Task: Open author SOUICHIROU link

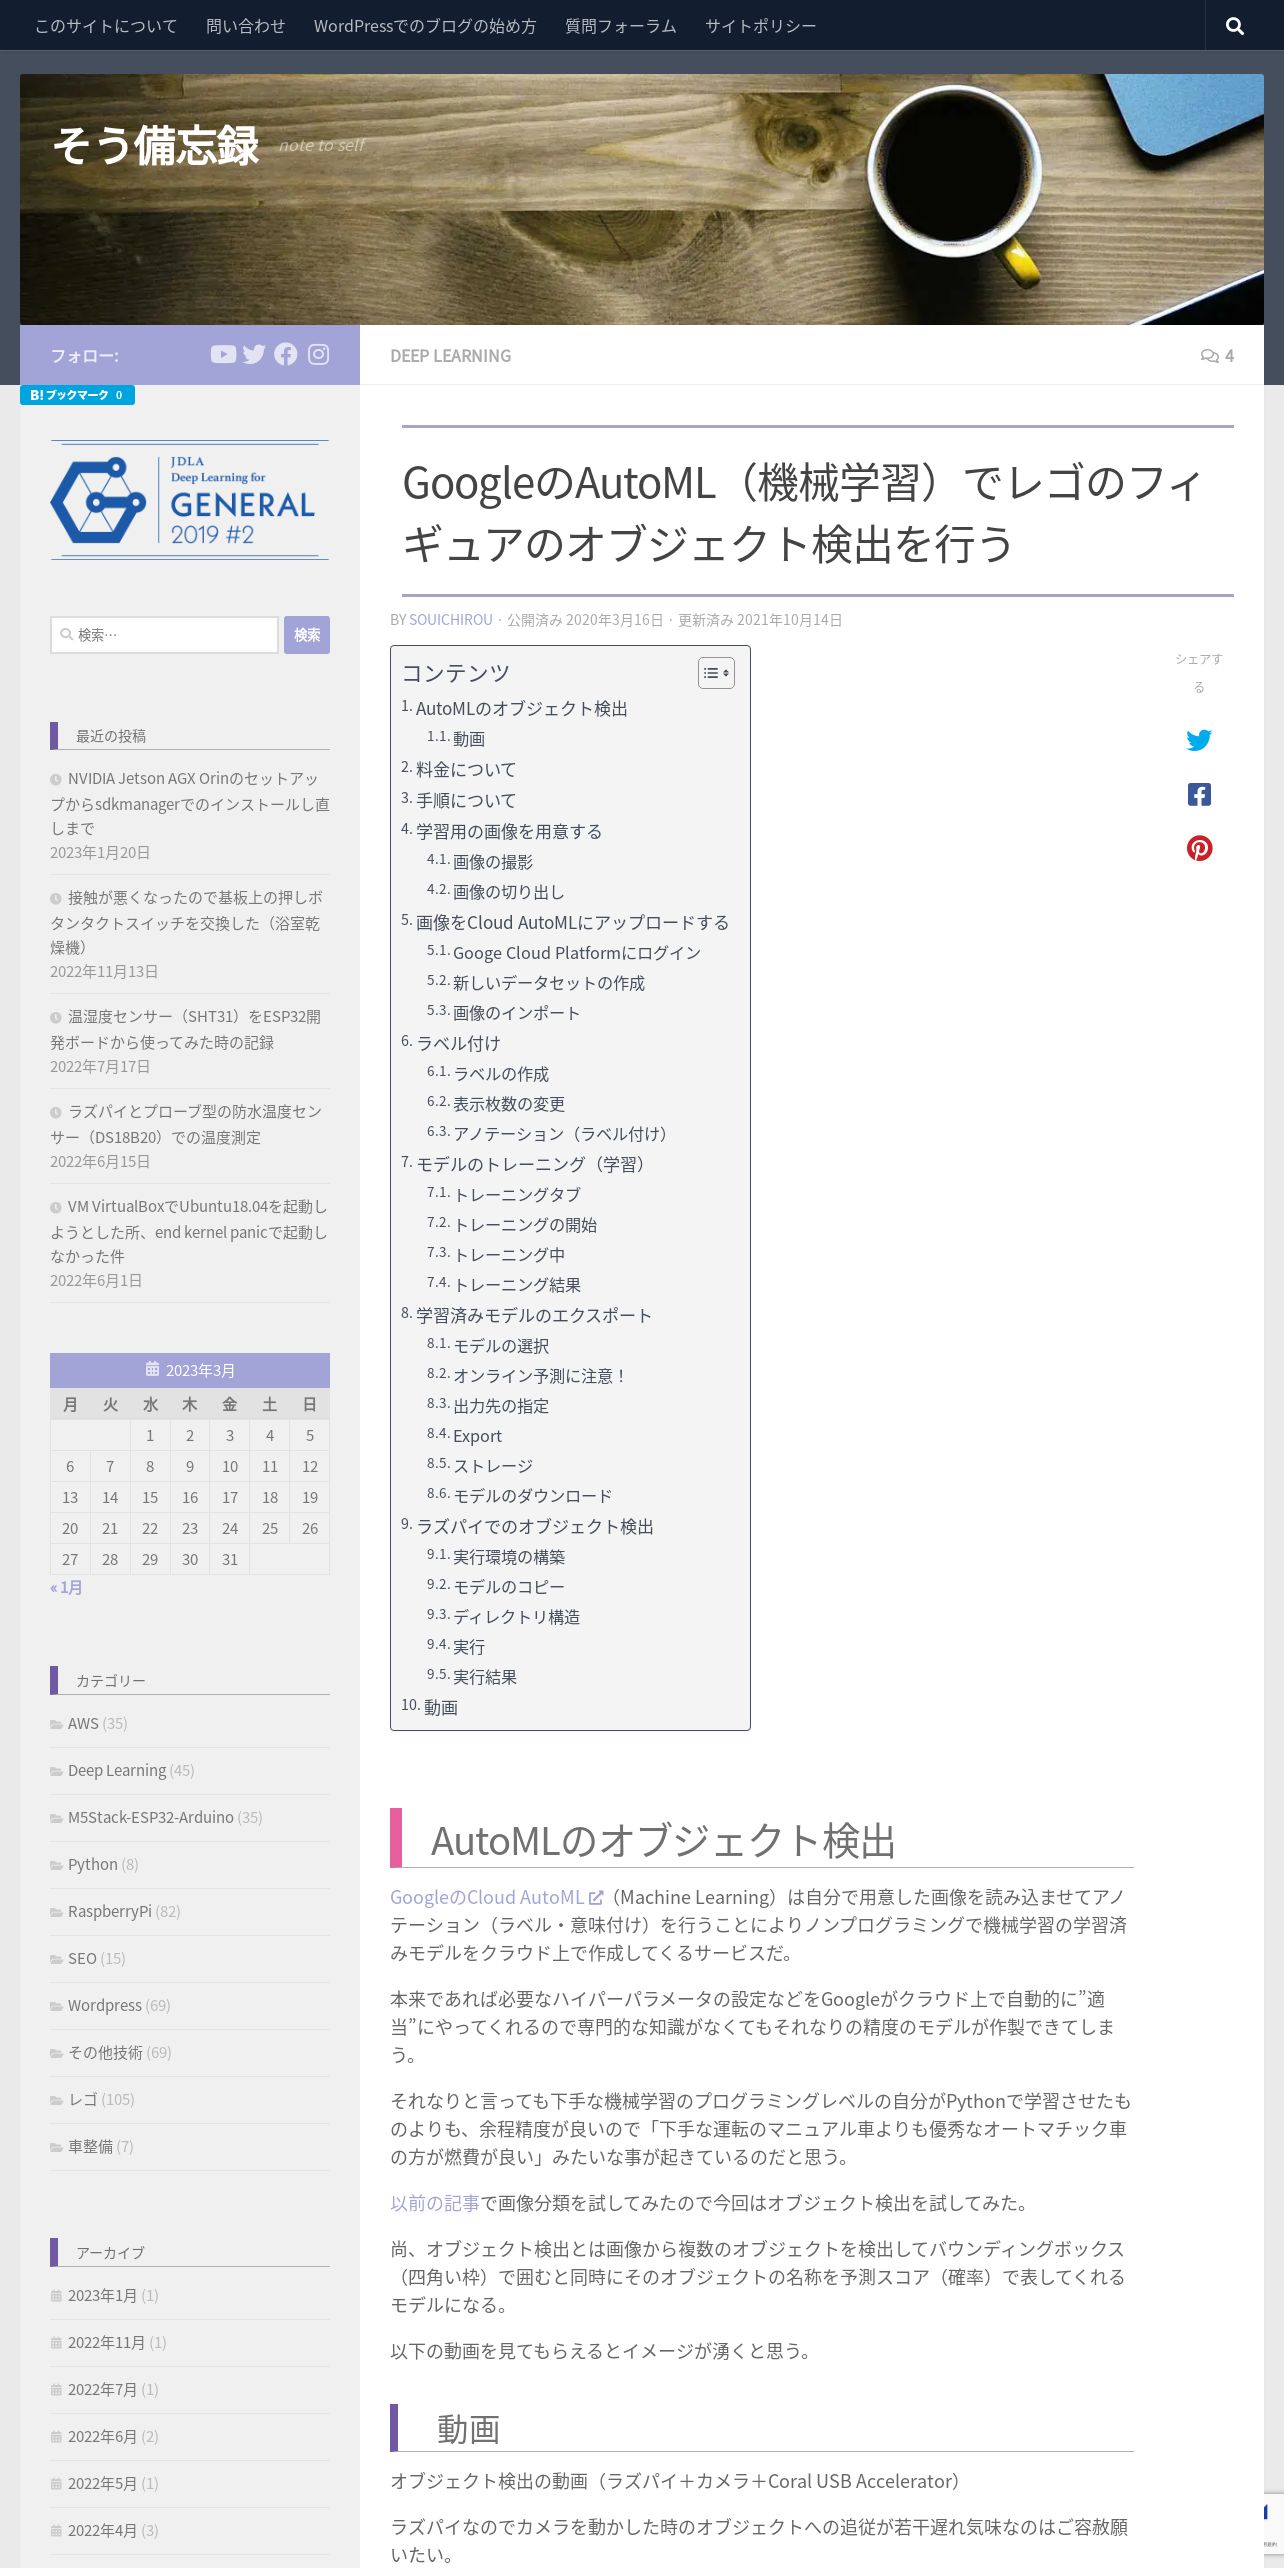Action: [451, 620]
